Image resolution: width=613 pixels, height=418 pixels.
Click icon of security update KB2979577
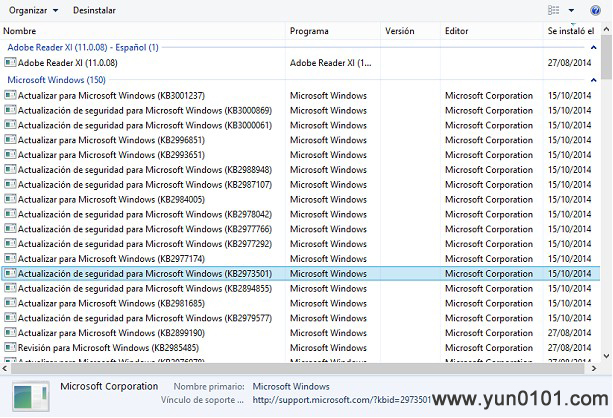pyautogui.click(x=10, y=318)
